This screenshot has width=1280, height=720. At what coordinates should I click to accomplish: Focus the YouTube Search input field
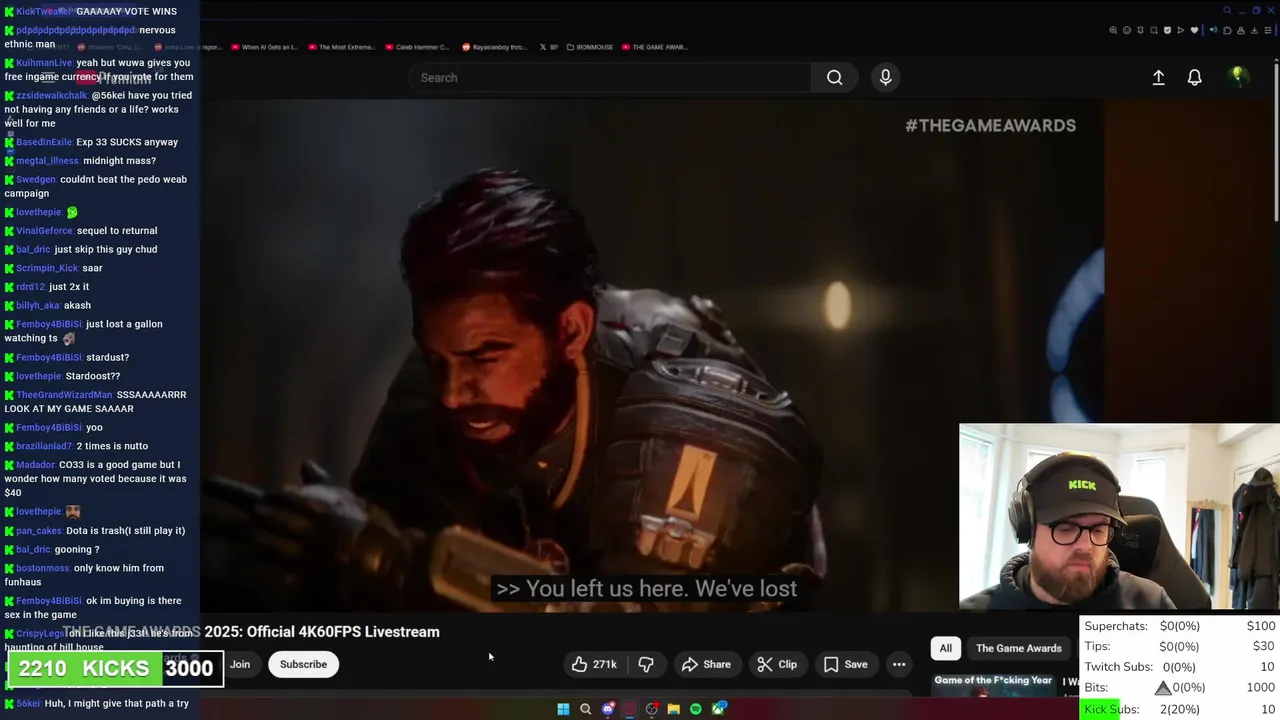(610, 77)
